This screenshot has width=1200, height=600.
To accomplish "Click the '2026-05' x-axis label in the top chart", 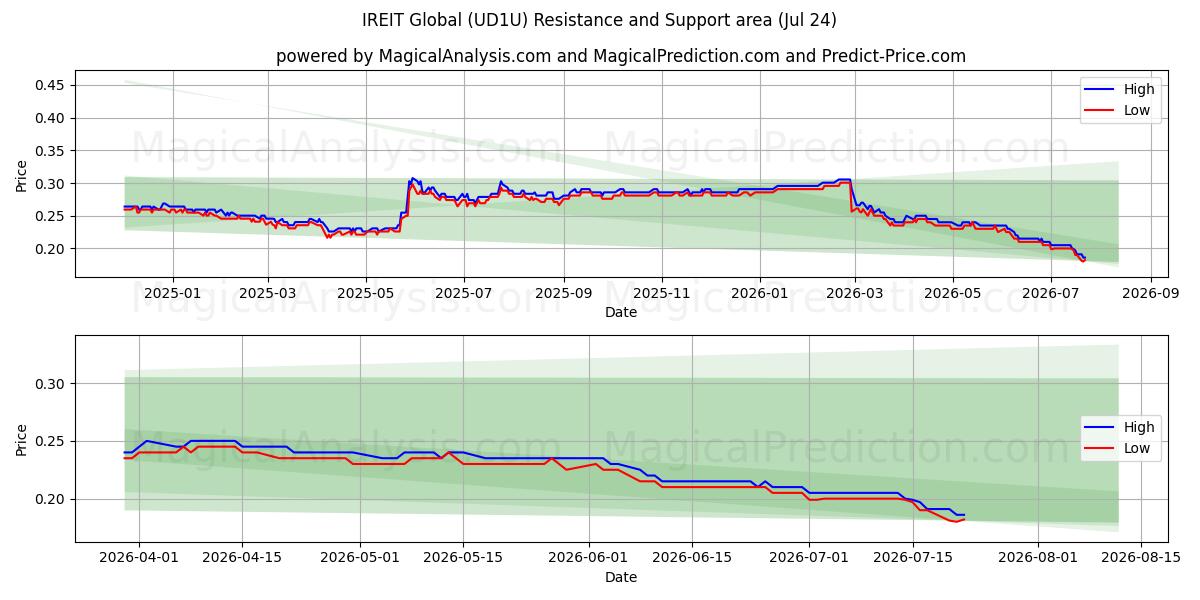I will tap(952, 294).
